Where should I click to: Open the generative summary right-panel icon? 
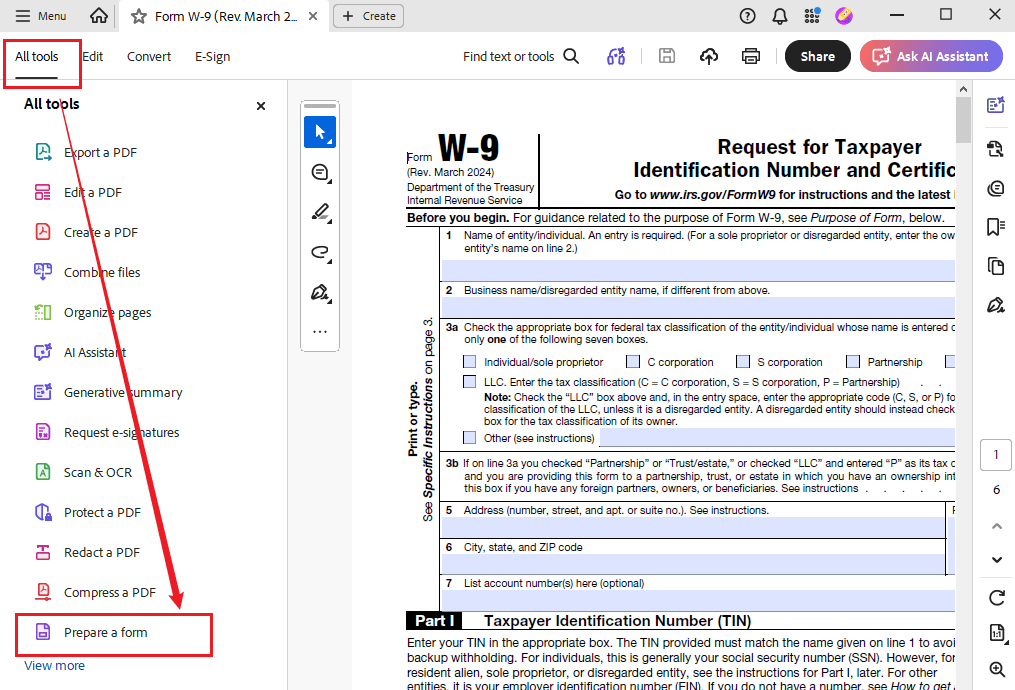tap(996, 105)
